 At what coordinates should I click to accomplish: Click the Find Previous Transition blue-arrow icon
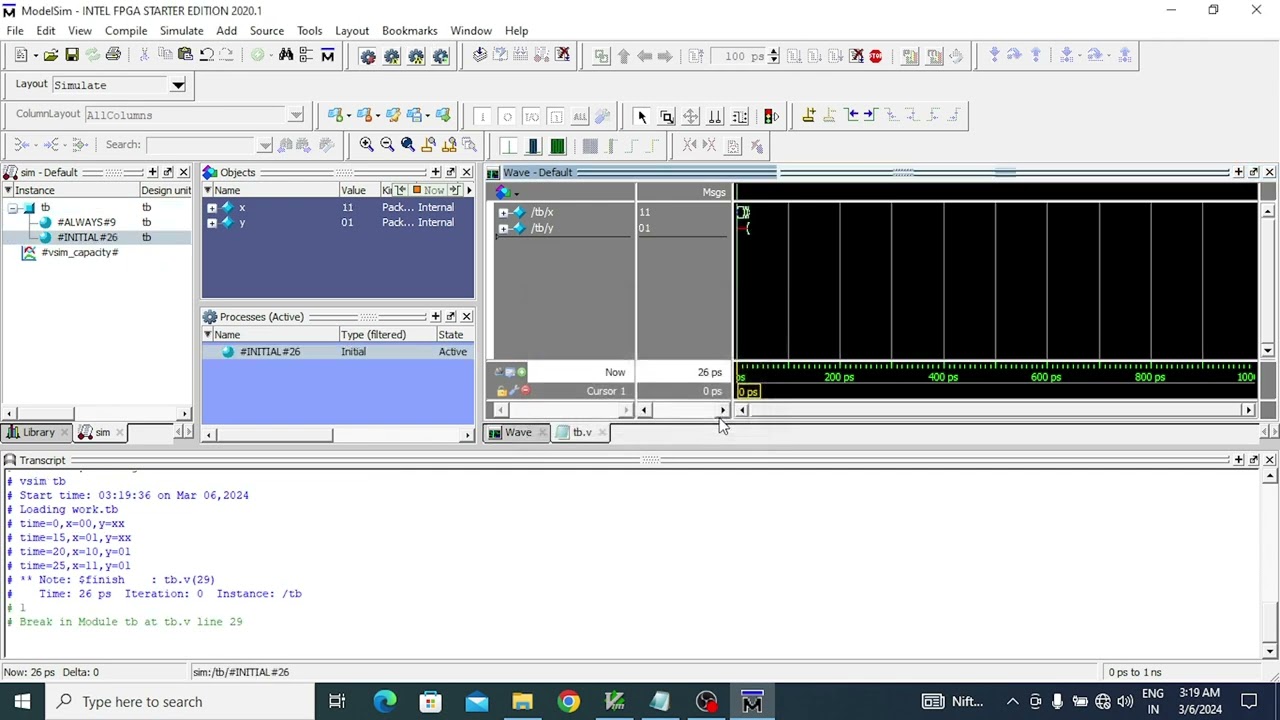(x=851, y=116)
